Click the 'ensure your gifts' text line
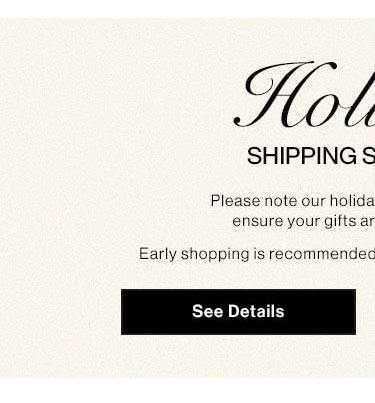The width and height of the screenshot is (375, 403). coord(304,221)
